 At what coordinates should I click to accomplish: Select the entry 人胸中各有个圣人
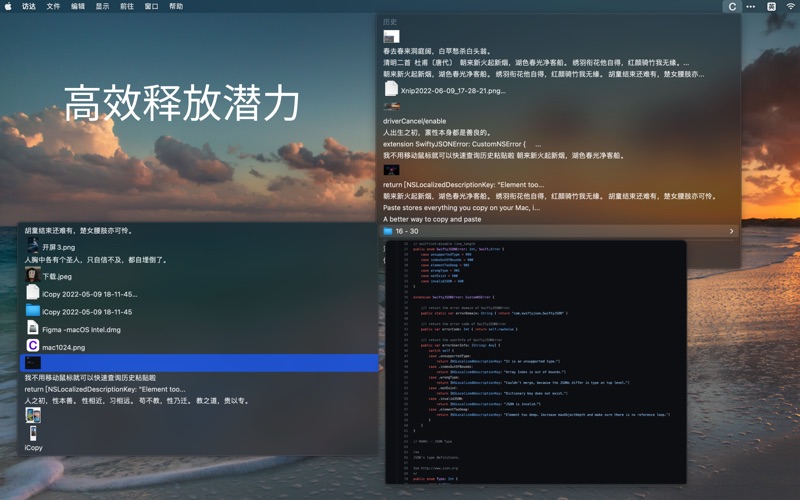pyautogui.click(x=96, y=260)
